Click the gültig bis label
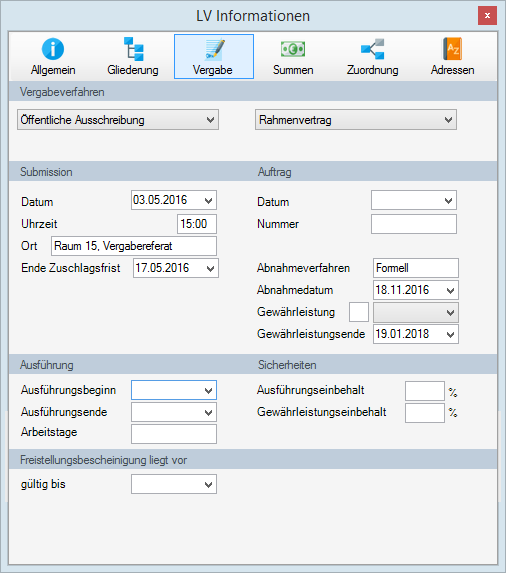The height and width of the screenshot is (573, 506). click(43, 484)
